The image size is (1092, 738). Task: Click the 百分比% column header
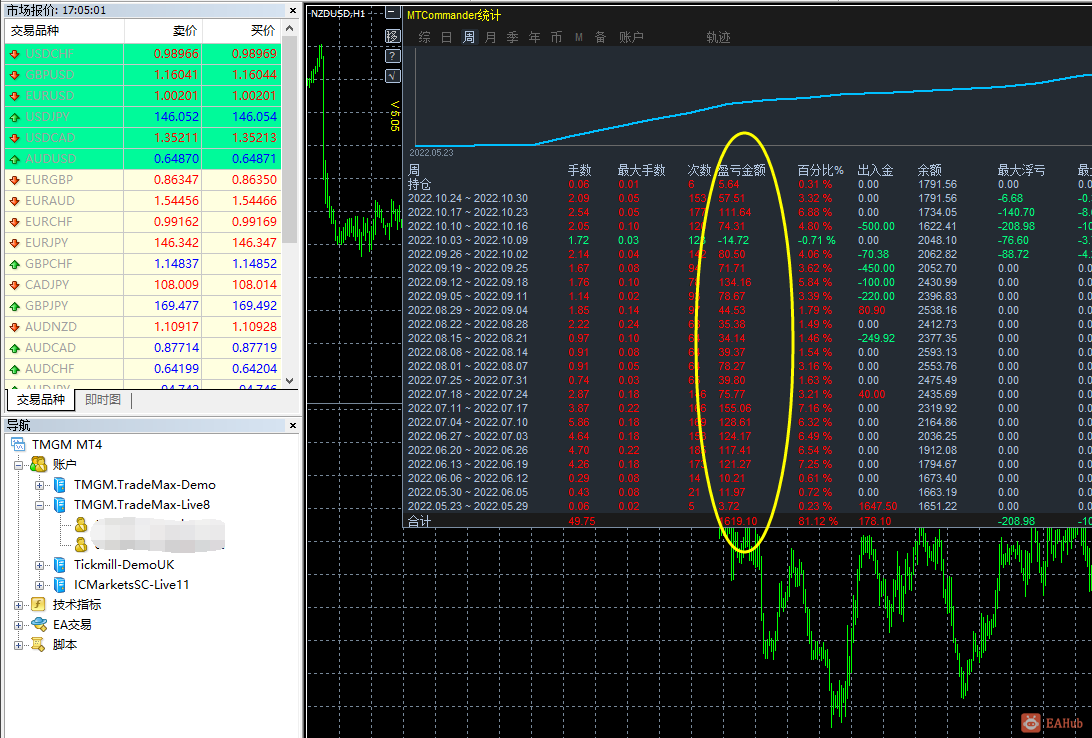[820, 170]
